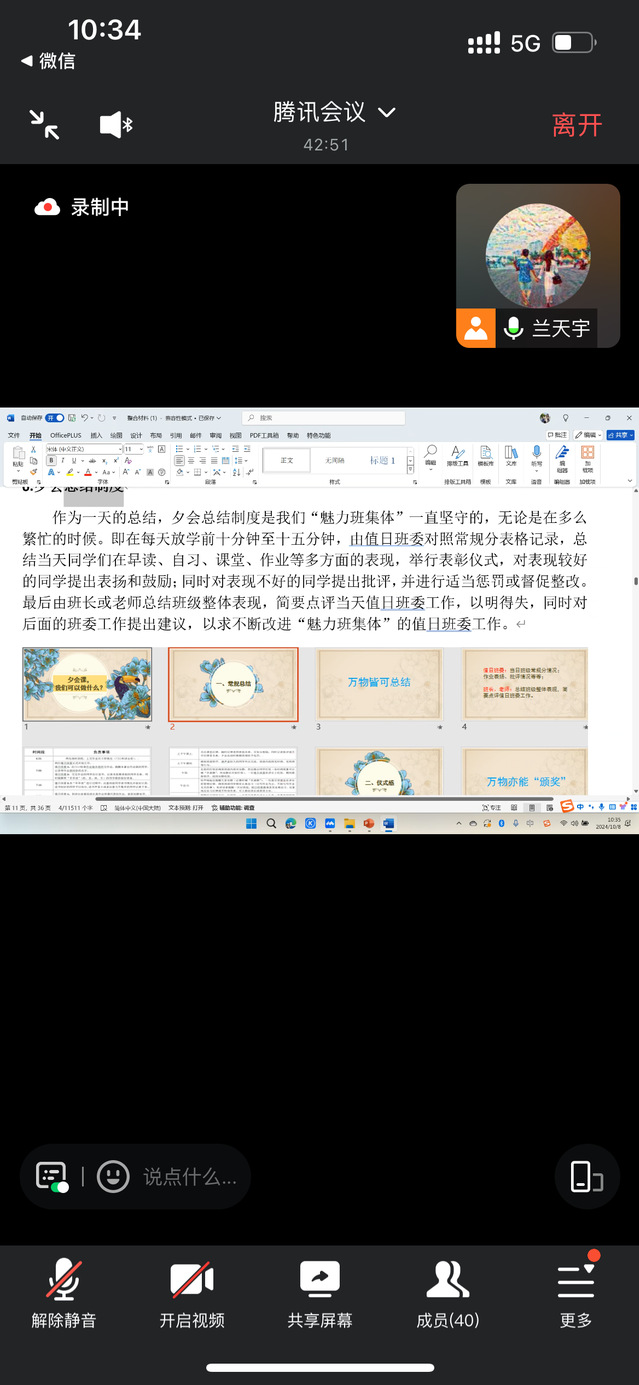Click the 一、常规总结 slide thumbnail
This screenshot has height=1385, width=639.
pyautogui.click(x=233, y=684)
